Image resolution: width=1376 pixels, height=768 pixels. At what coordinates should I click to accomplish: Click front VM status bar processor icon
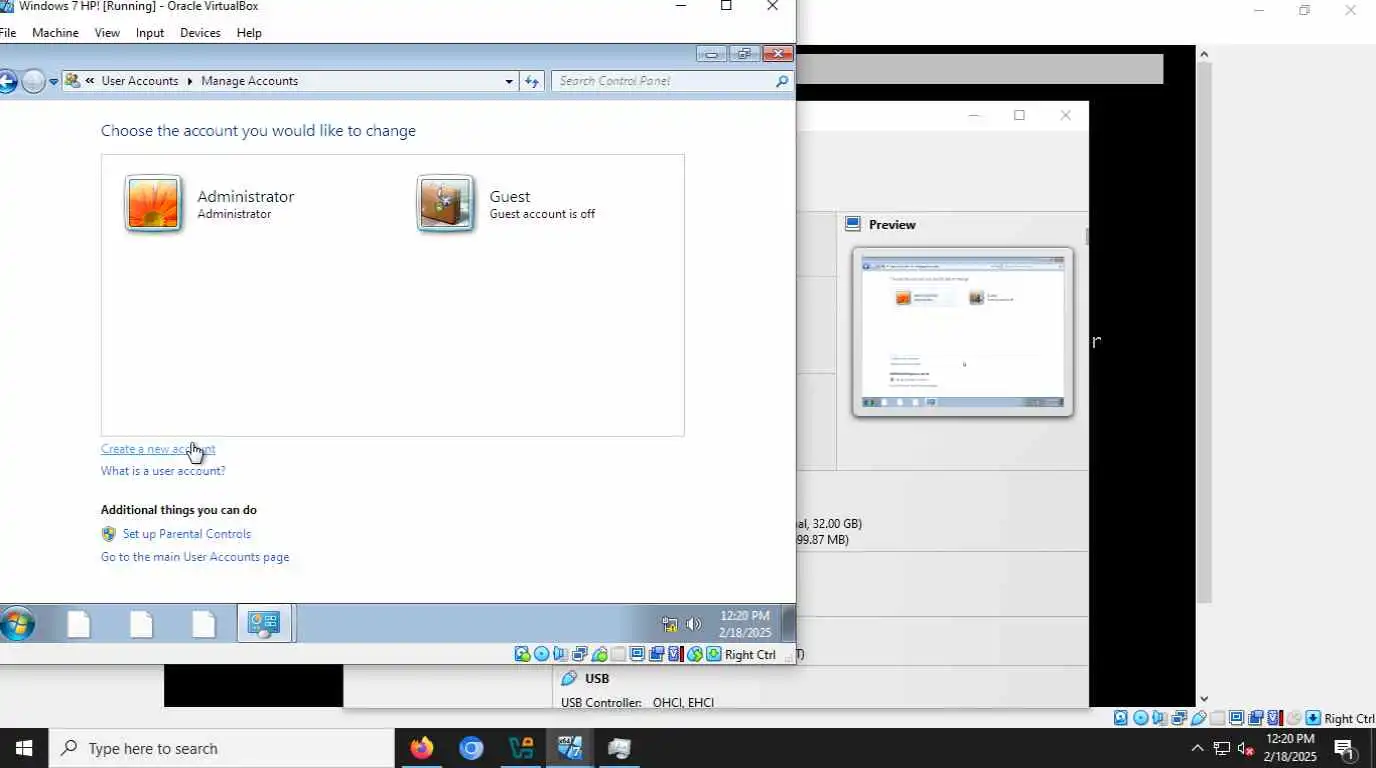[x=675, y=654]
